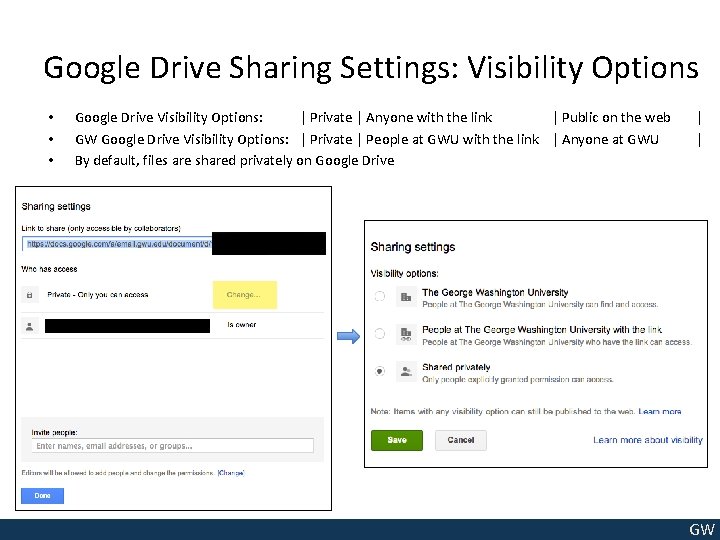Click the green Save button
Viewport: 720px width, 540px height.
point(397,440)
